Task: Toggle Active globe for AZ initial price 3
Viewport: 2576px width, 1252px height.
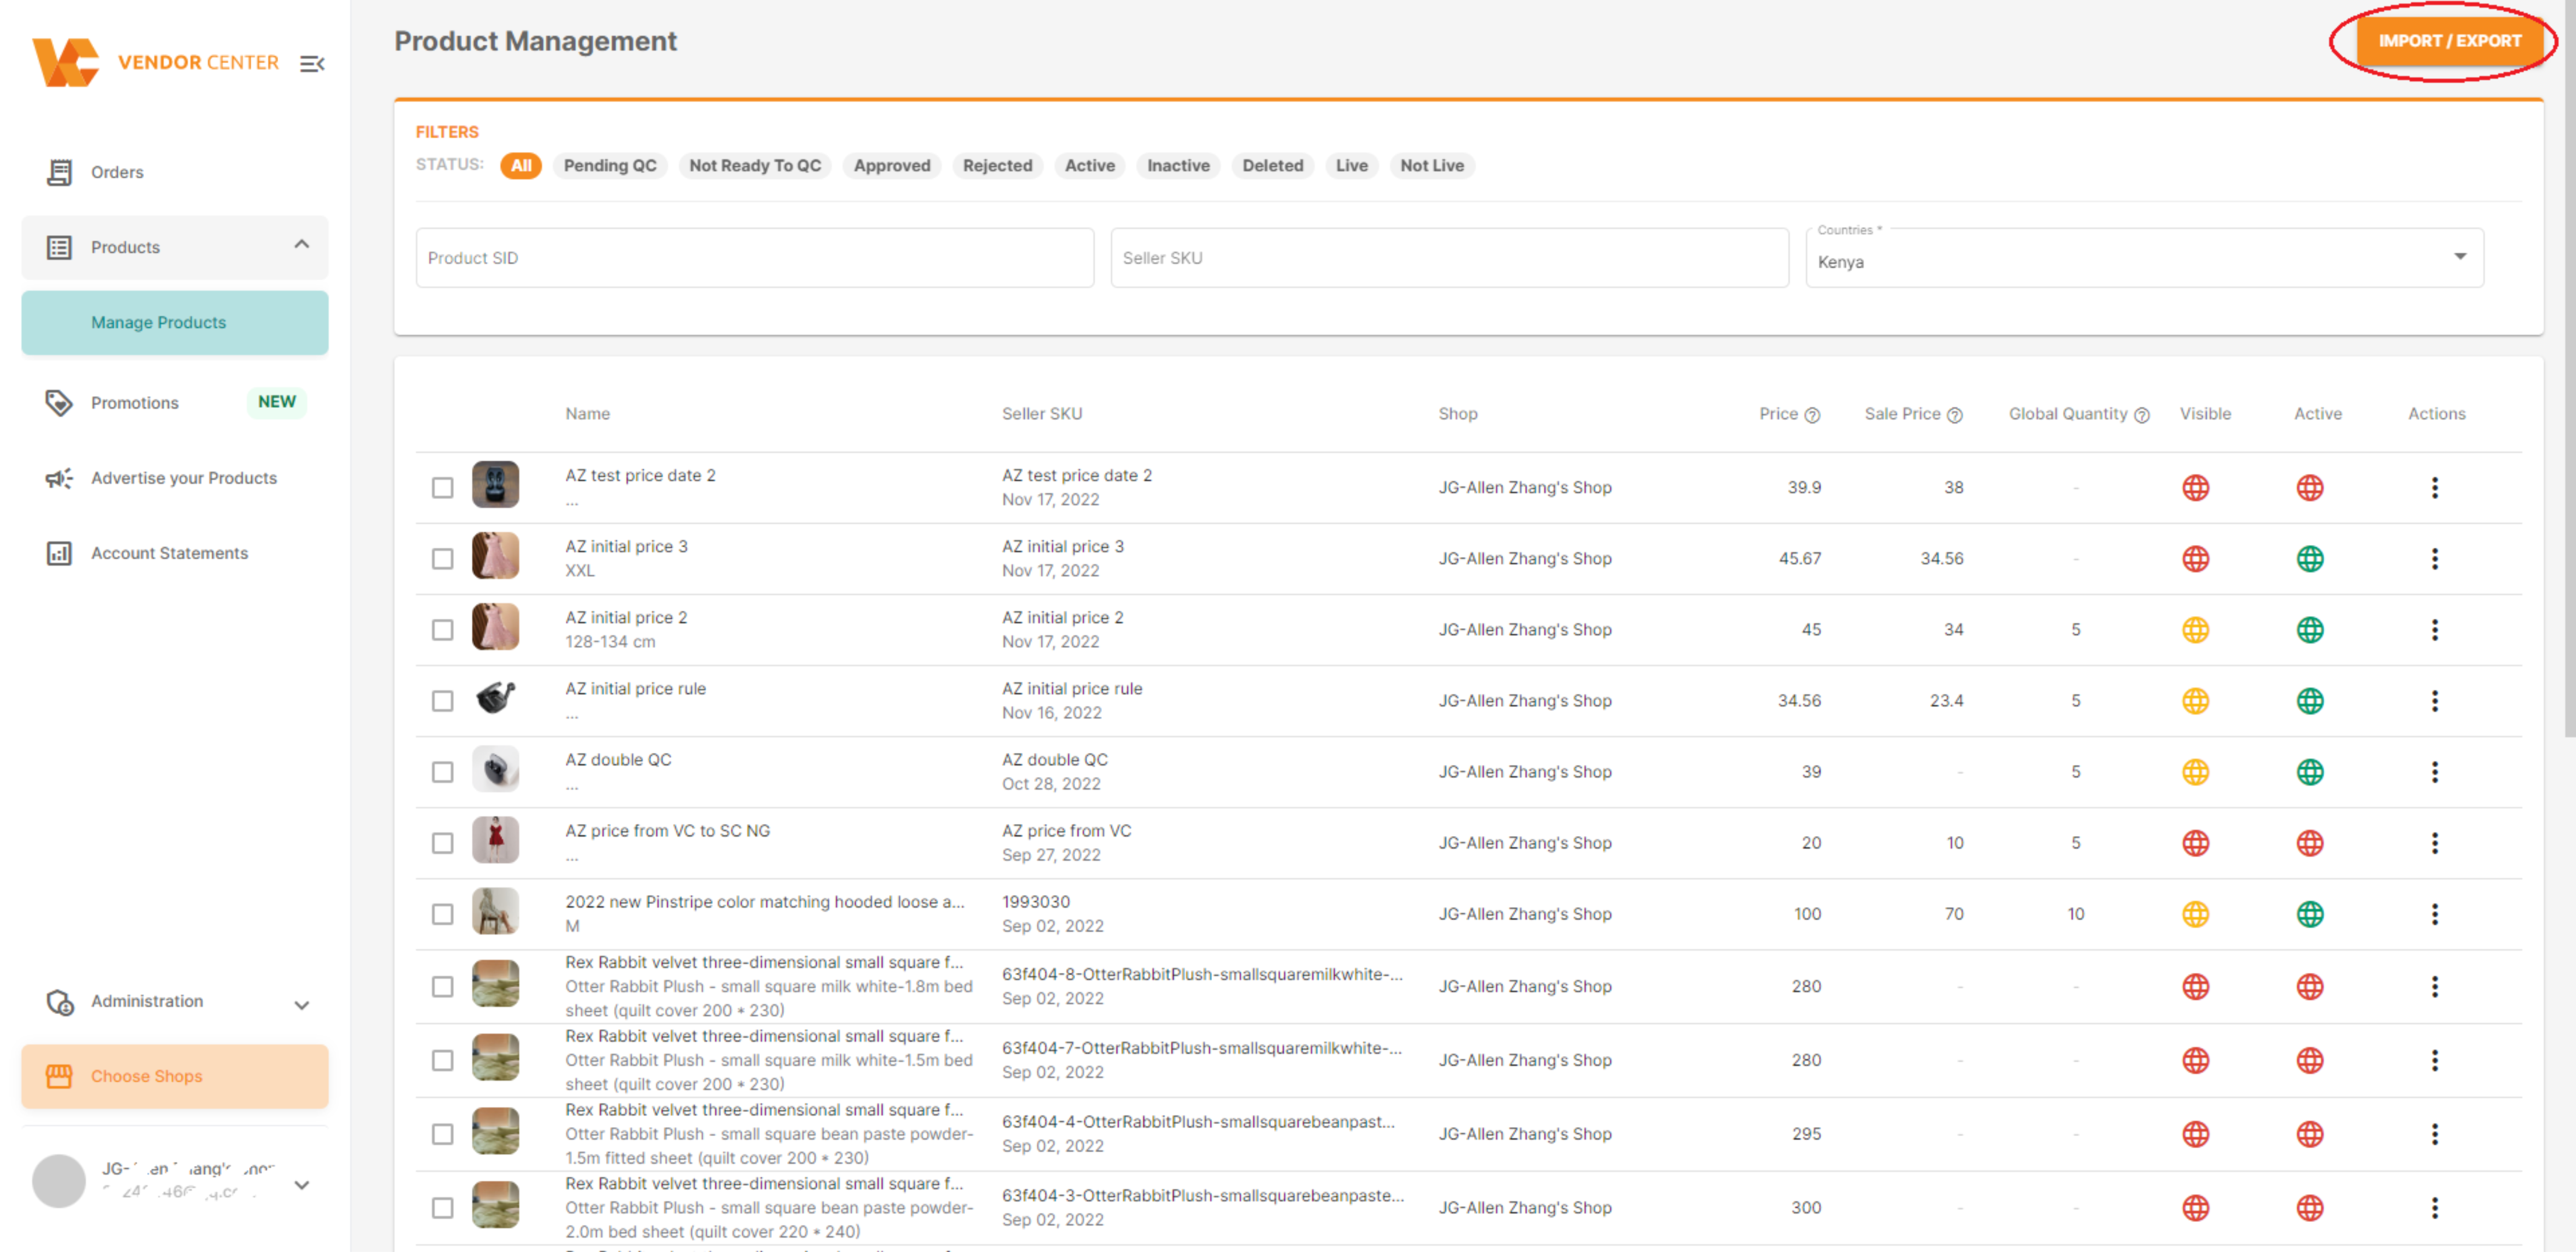Action: [2309, 559]
